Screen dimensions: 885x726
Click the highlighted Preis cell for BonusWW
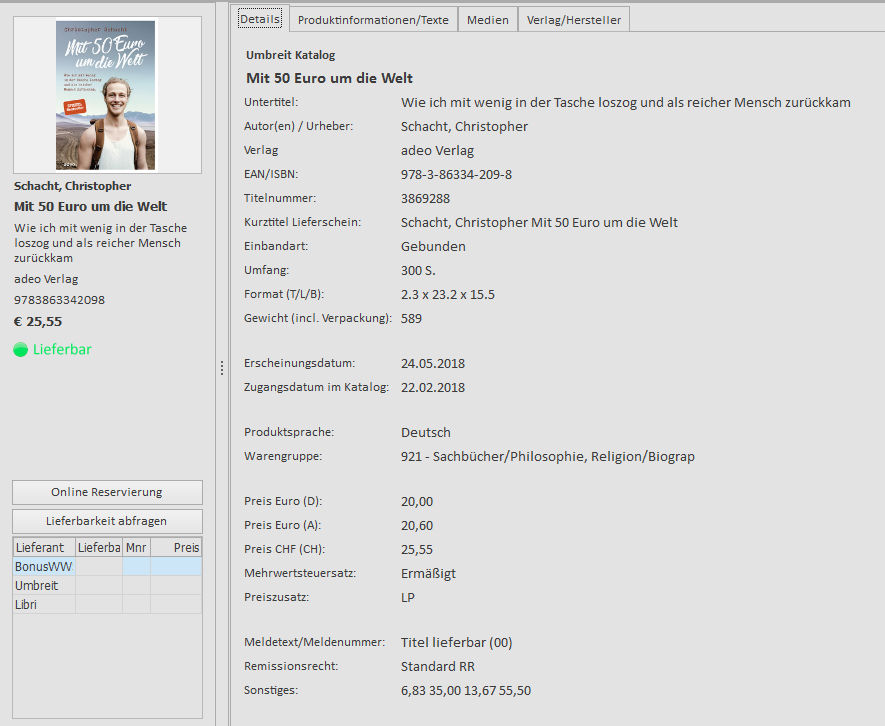(x=176, y=567)
